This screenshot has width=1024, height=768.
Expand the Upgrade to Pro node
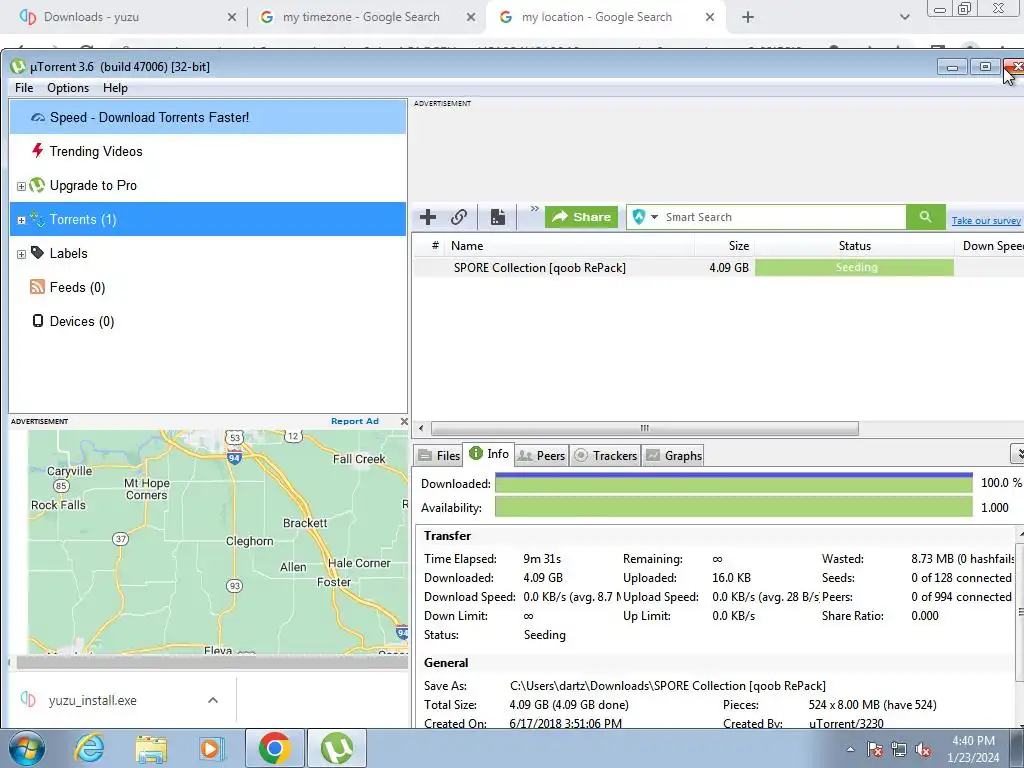tap(21, 186)
